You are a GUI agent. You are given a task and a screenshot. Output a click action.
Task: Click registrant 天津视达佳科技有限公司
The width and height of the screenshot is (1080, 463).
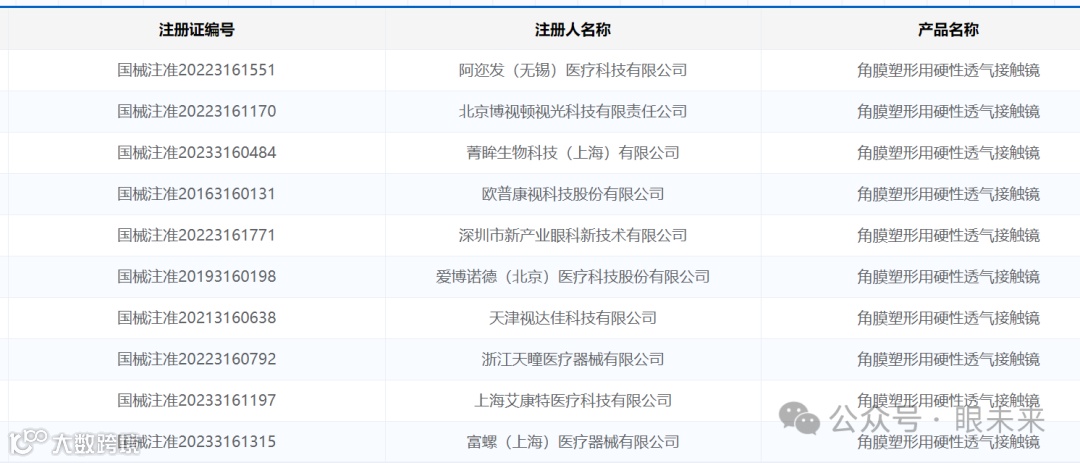point(572,318)
